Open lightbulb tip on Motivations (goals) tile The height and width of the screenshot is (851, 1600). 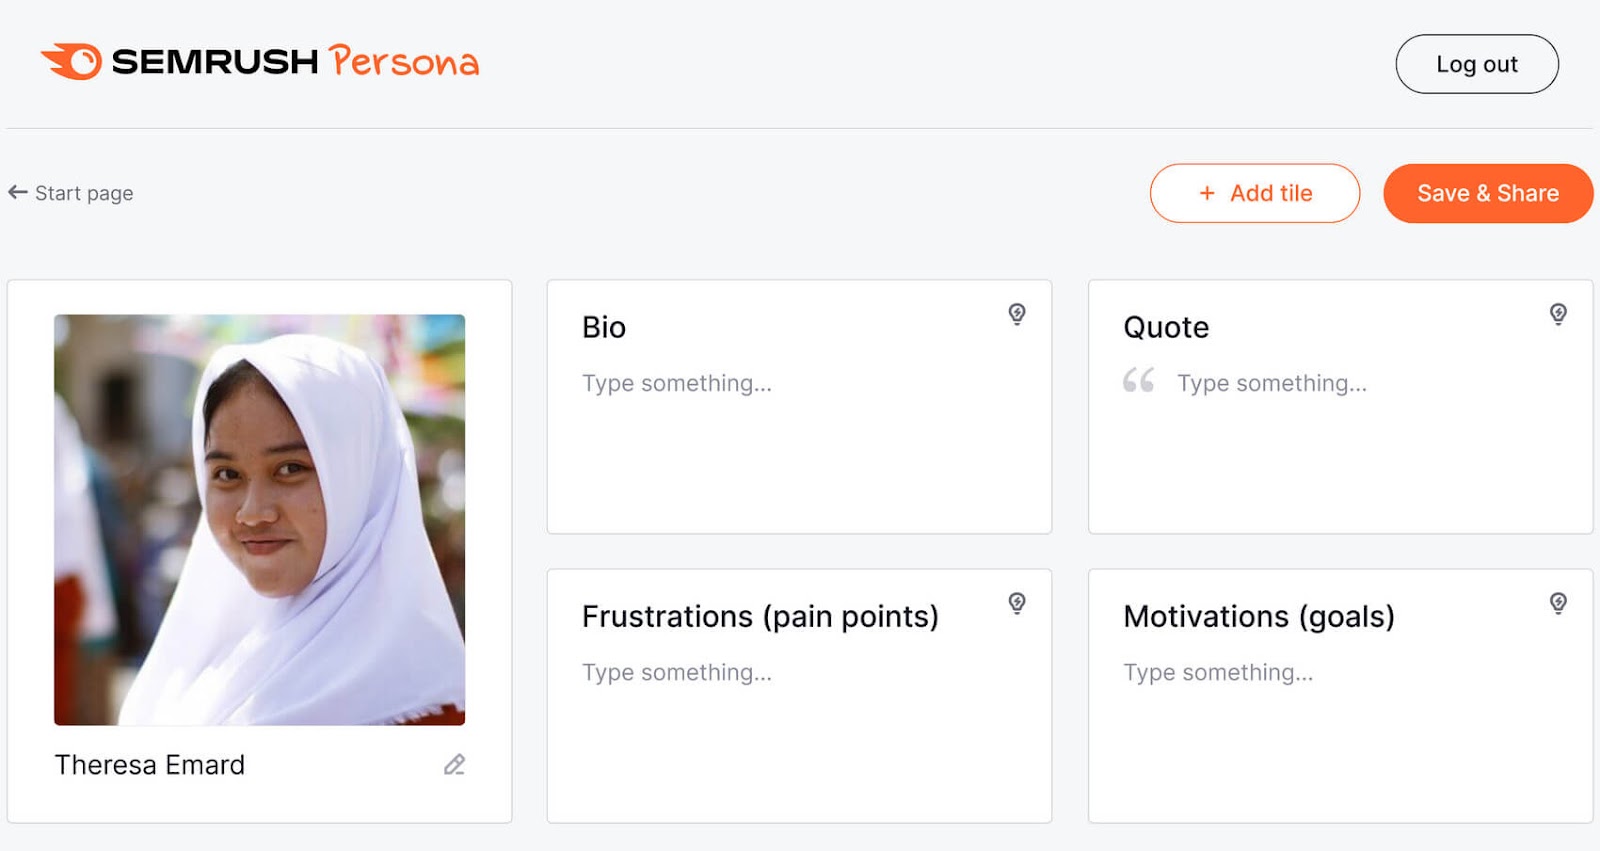click(x=1558, y=603)
